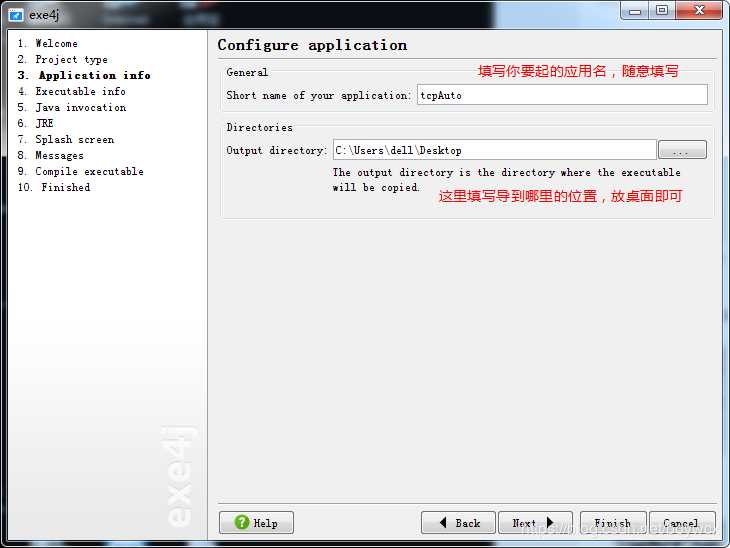Open the Executable info step
The image size is (730, 548).
pyautogui.click(x=72, y=91)
